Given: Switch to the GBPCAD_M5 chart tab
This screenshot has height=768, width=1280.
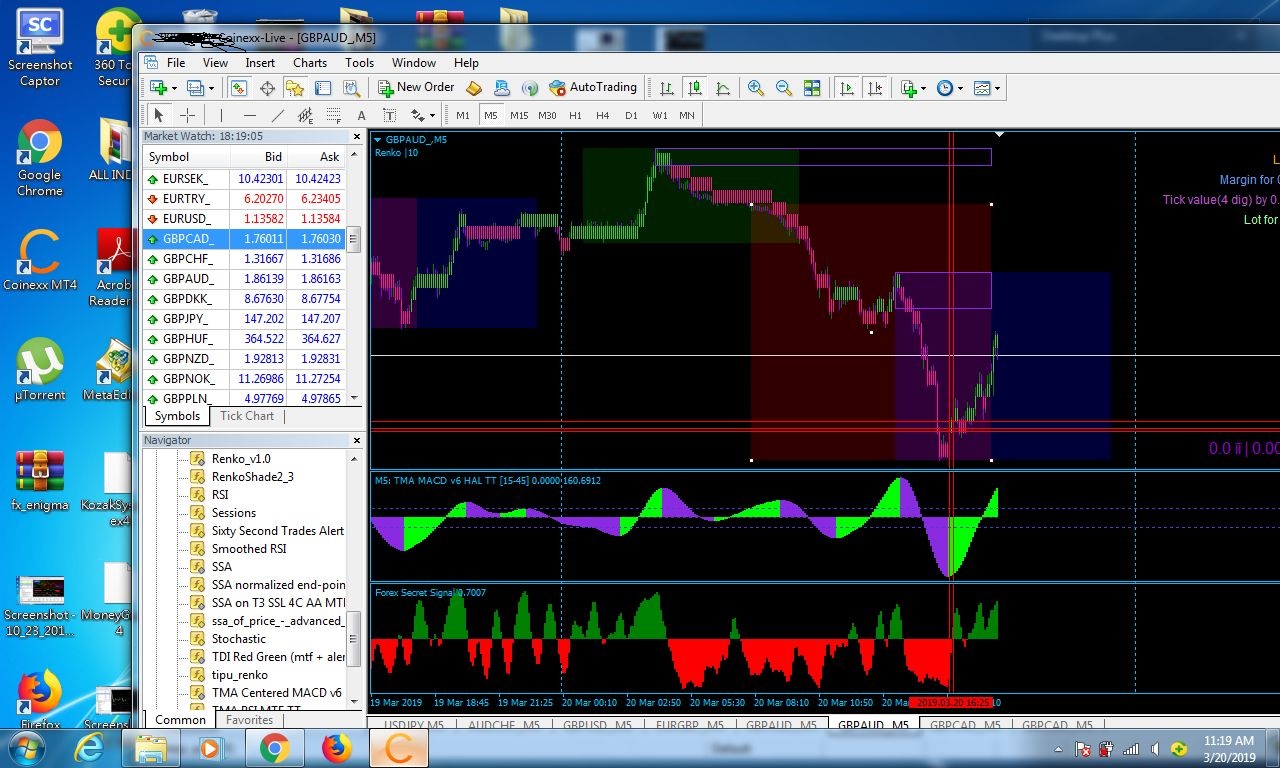Looking at the screenshot, I should click(x=966, y=726).
